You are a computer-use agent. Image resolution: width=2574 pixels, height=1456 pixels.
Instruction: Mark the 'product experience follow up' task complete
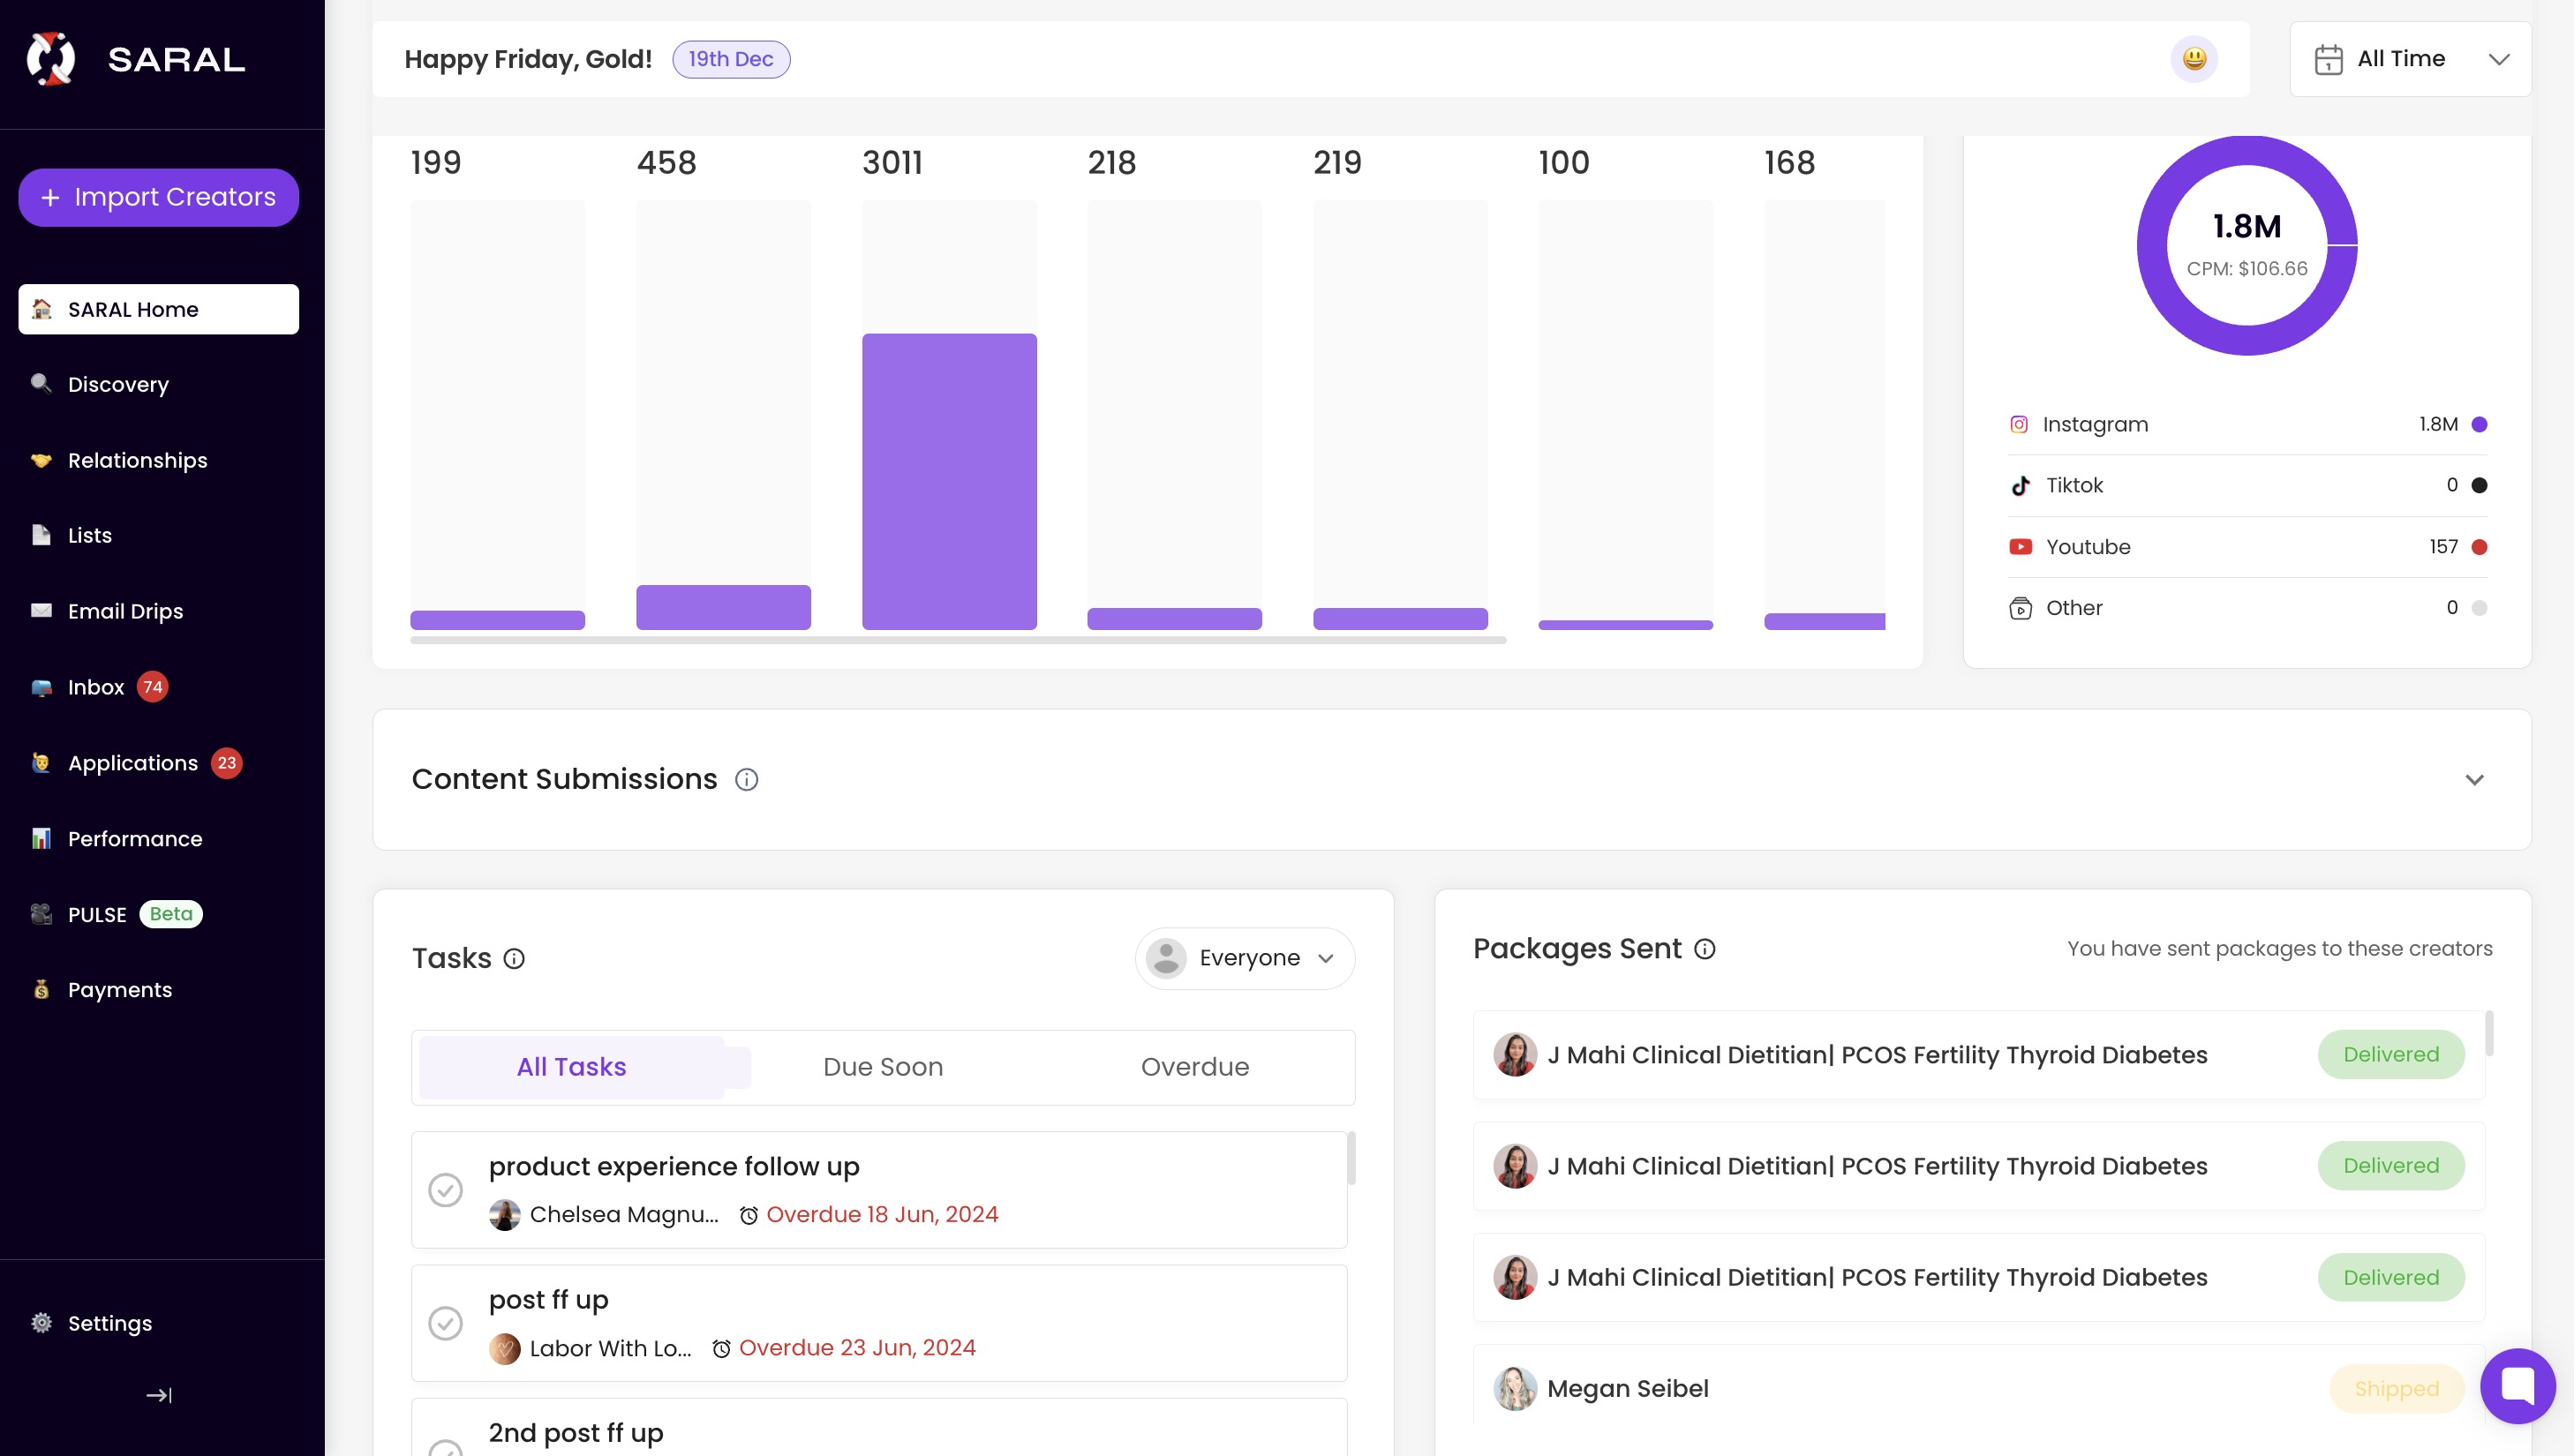coord(446,1190)
